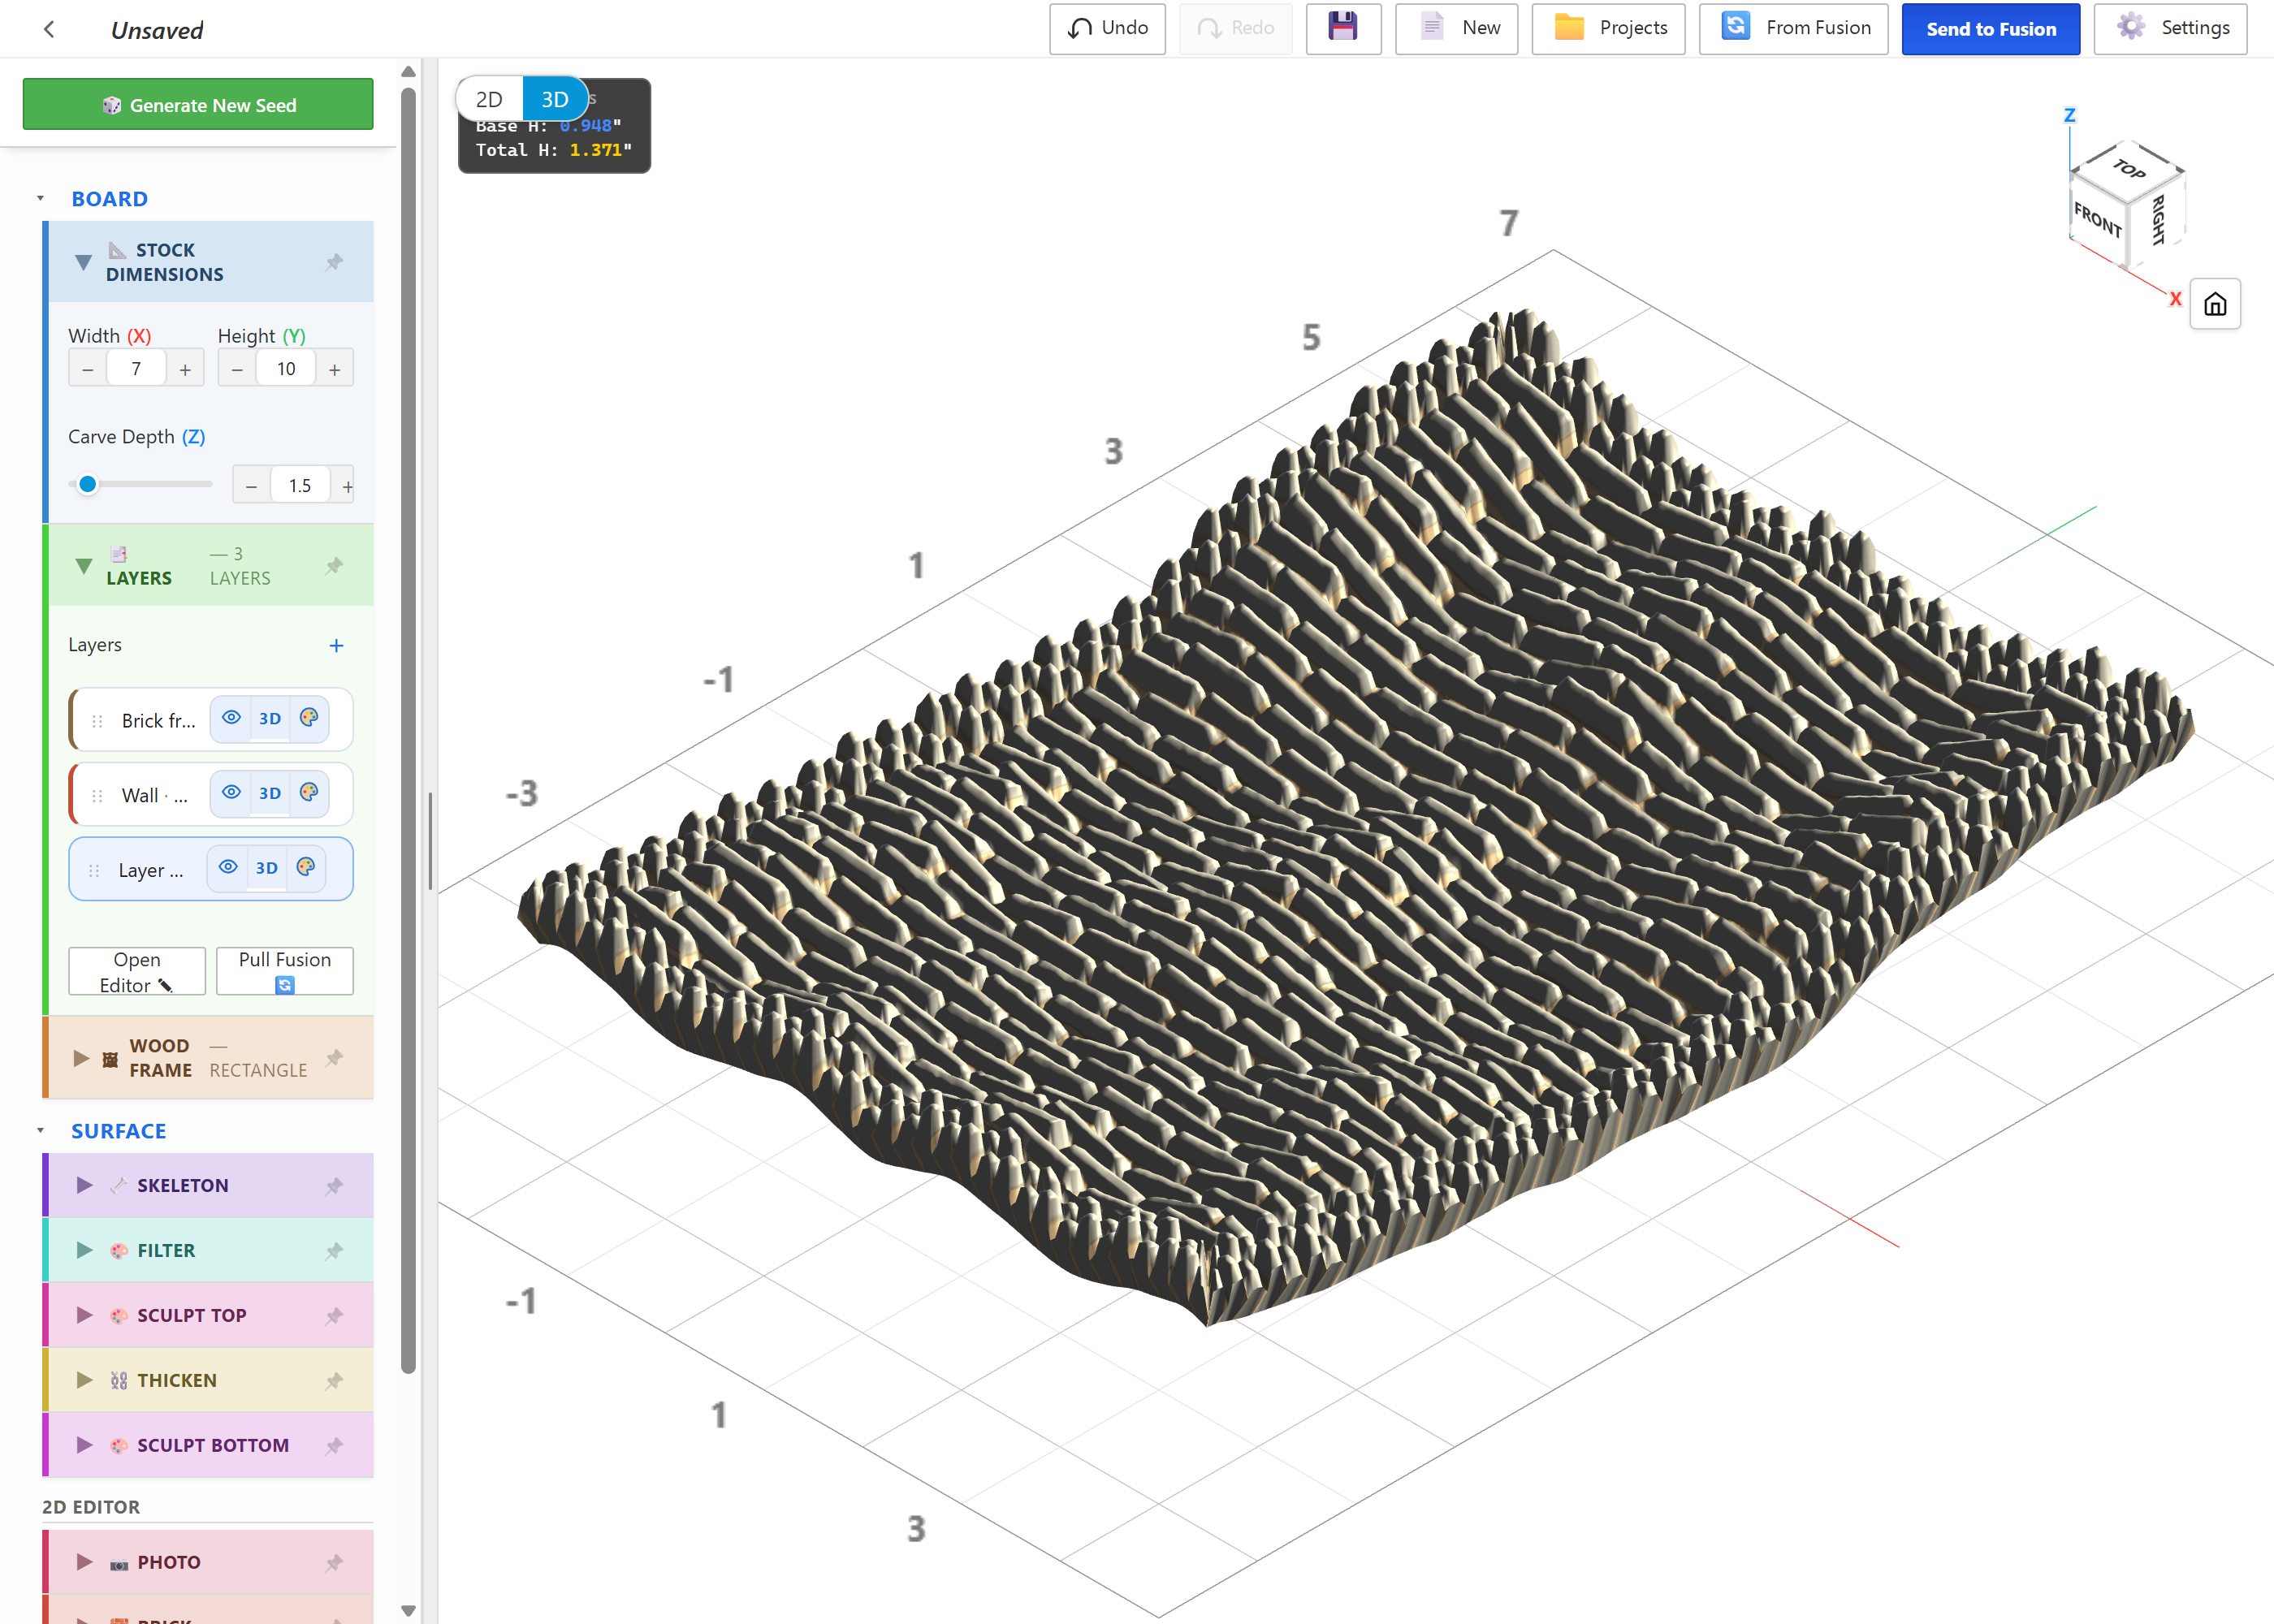The width and height of the screenshot is (2274, 1624).
Task: Toggle 3D mode on Brick fr... layer
Action: (270, 719)
